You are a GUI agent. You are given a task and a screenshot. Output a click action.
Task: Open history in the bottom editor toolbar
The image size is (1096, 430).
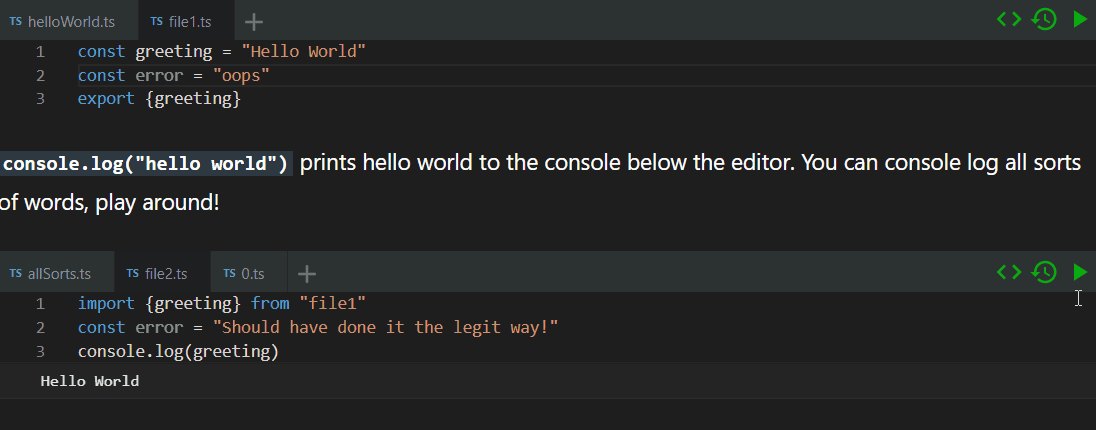1044,272
